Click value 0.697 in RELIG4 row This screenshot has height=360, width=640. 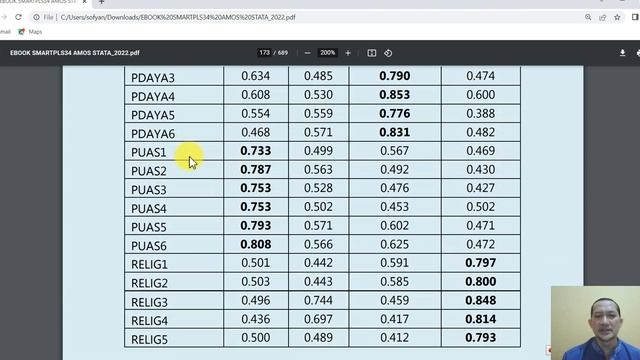tap(318, 319)
